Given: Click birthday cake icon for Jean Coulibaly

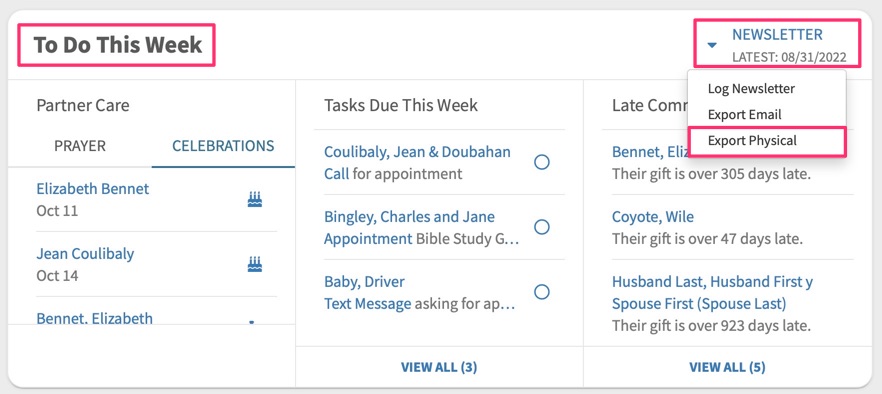Looking at the screenshot, I should (x=255, y=264).
